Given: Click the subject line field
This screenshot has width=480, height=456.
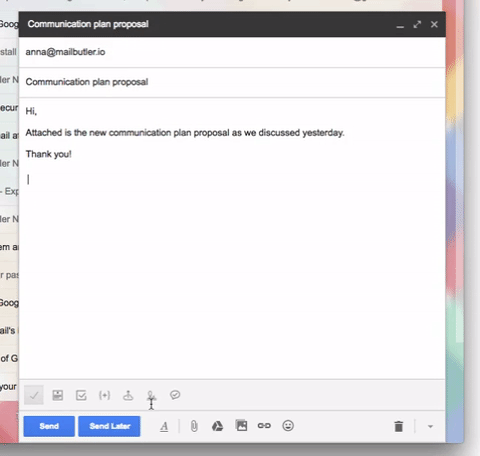Looking at the screenshot, I should [x=232, y=82].
